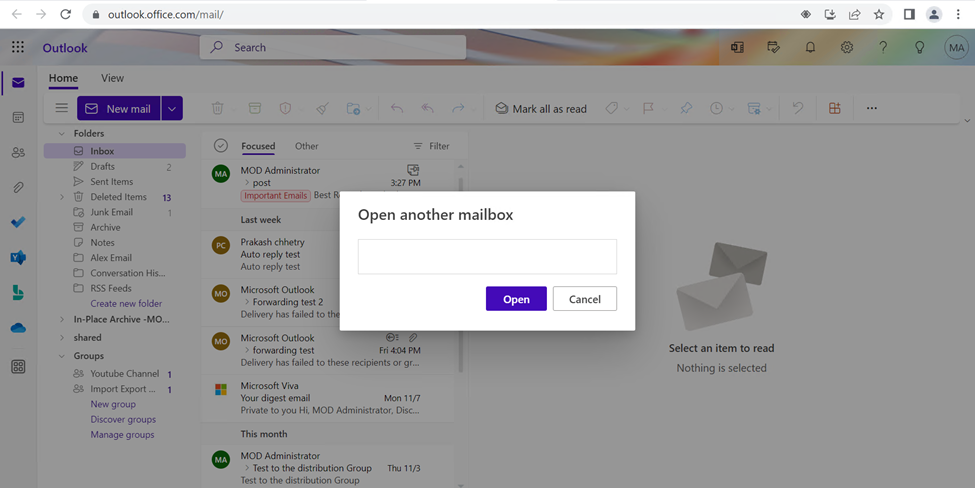Screen dimensions: 975x488
Task: Click the mailbox name input field
Action: [x=488, y=256]
